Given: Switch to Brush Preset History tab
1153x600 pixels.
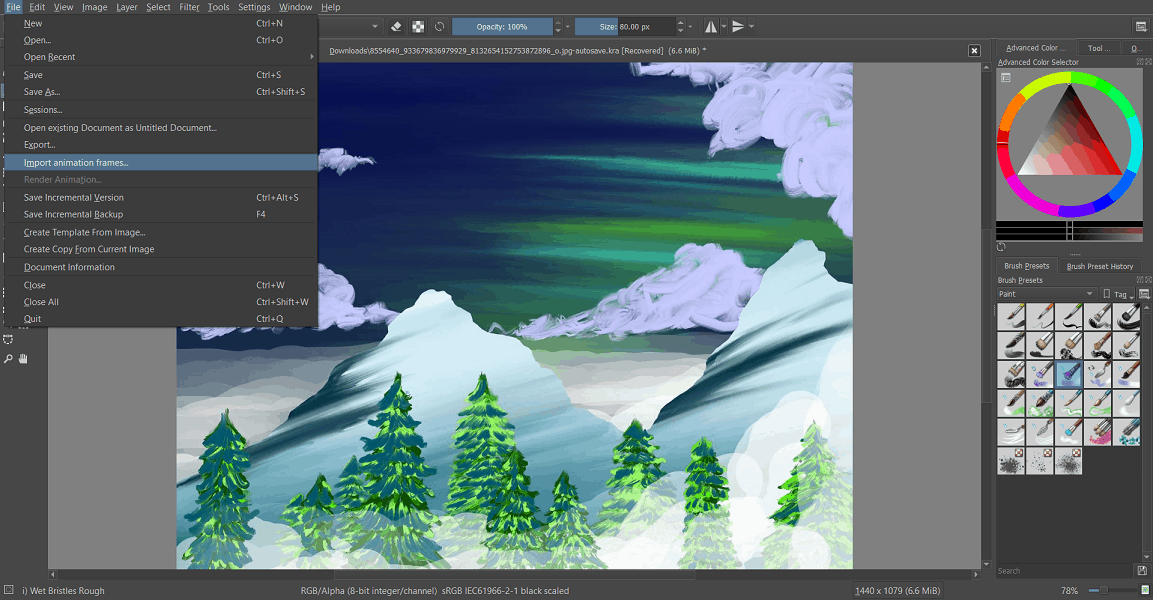Looking at the screenshot, I should [1099, 266].
